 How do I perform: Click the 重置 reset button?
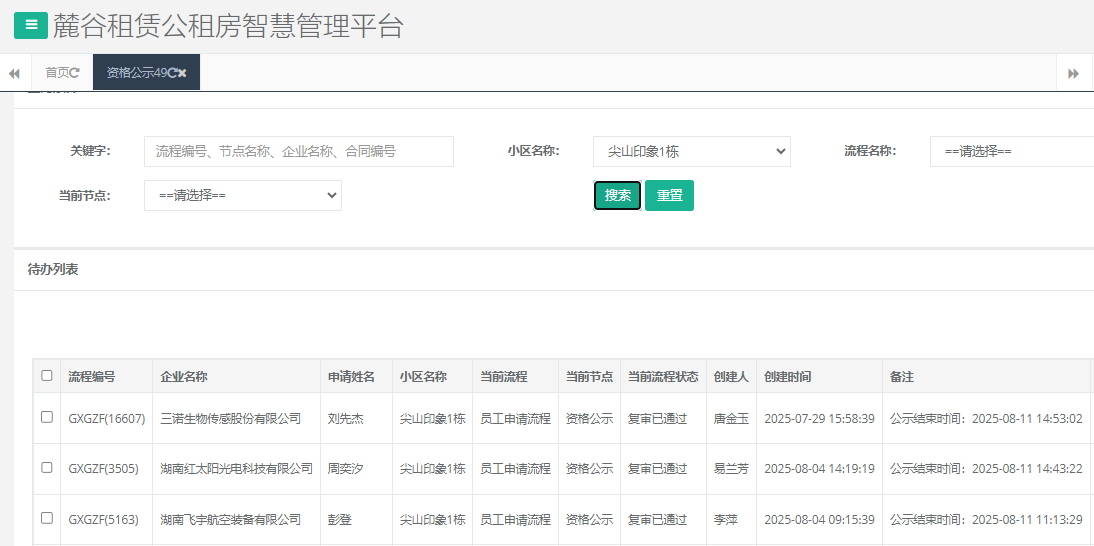pos(669,196)
